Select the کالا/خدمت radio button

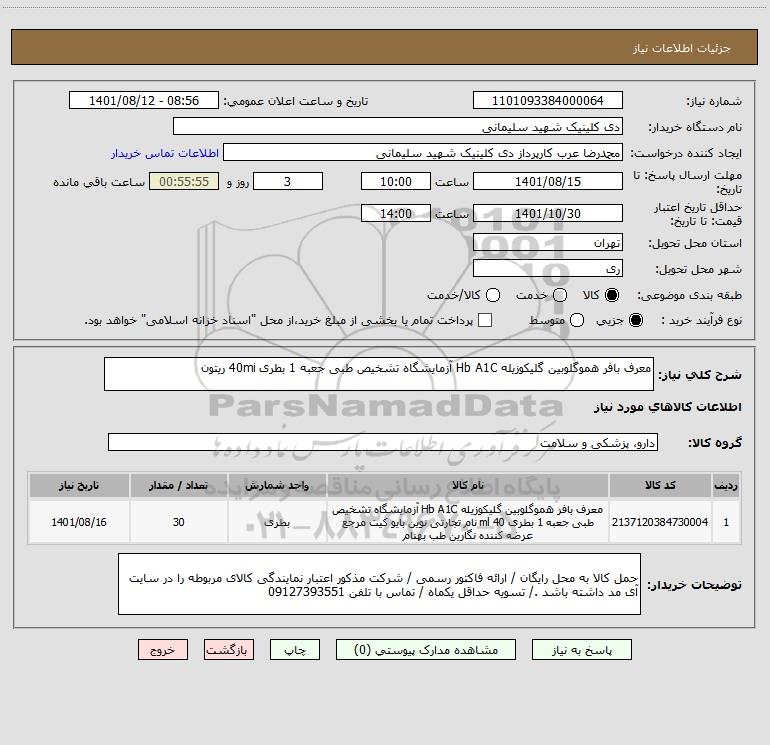point(493,295)
